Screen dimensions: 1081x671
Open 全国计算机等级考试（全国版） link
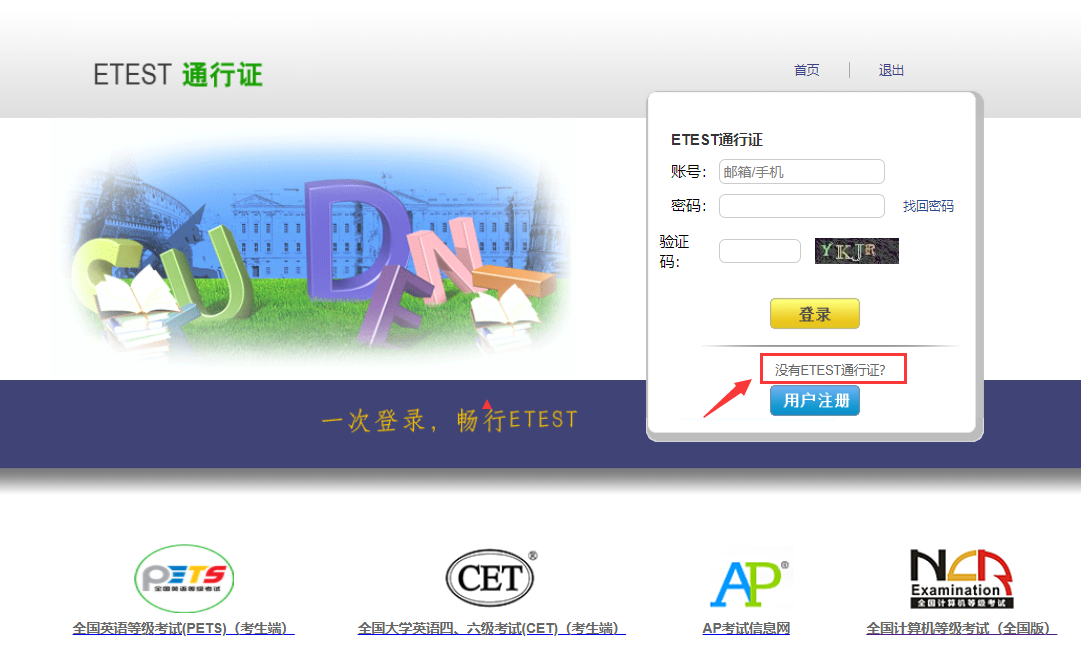pos(960,629)
